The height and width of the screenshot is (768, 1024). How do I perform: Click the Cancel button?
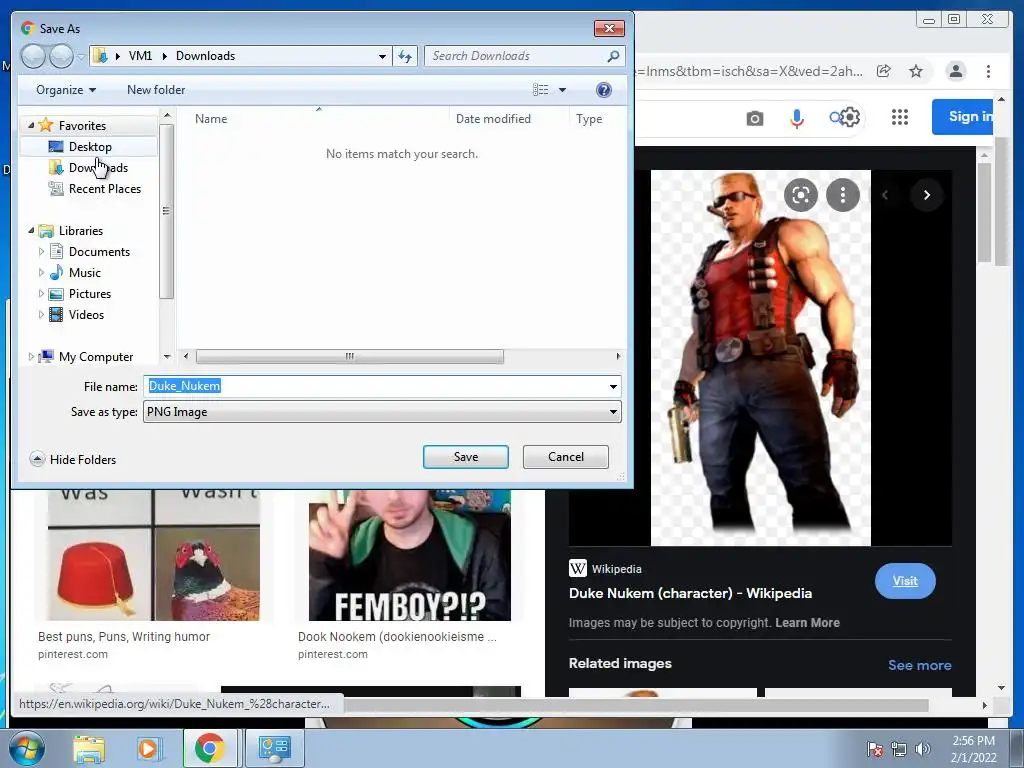coord(566,457)
